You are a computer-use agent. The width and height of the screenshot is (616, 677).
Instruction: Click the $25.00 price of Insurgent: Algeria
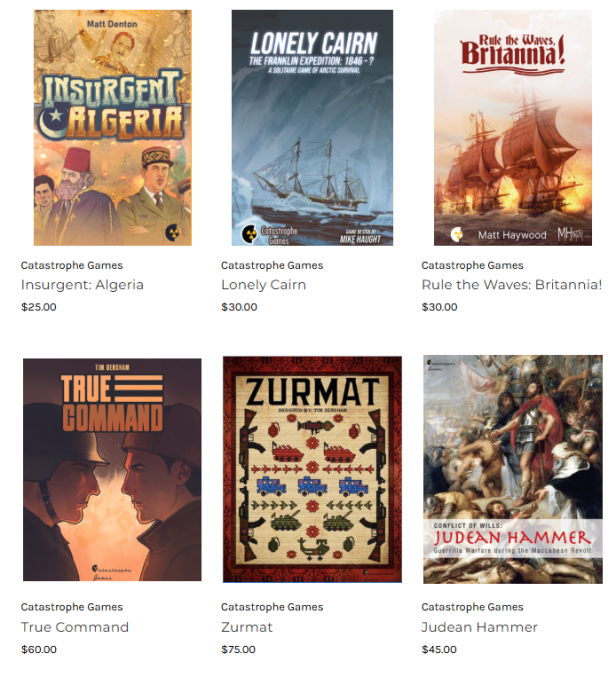(39, 307)
